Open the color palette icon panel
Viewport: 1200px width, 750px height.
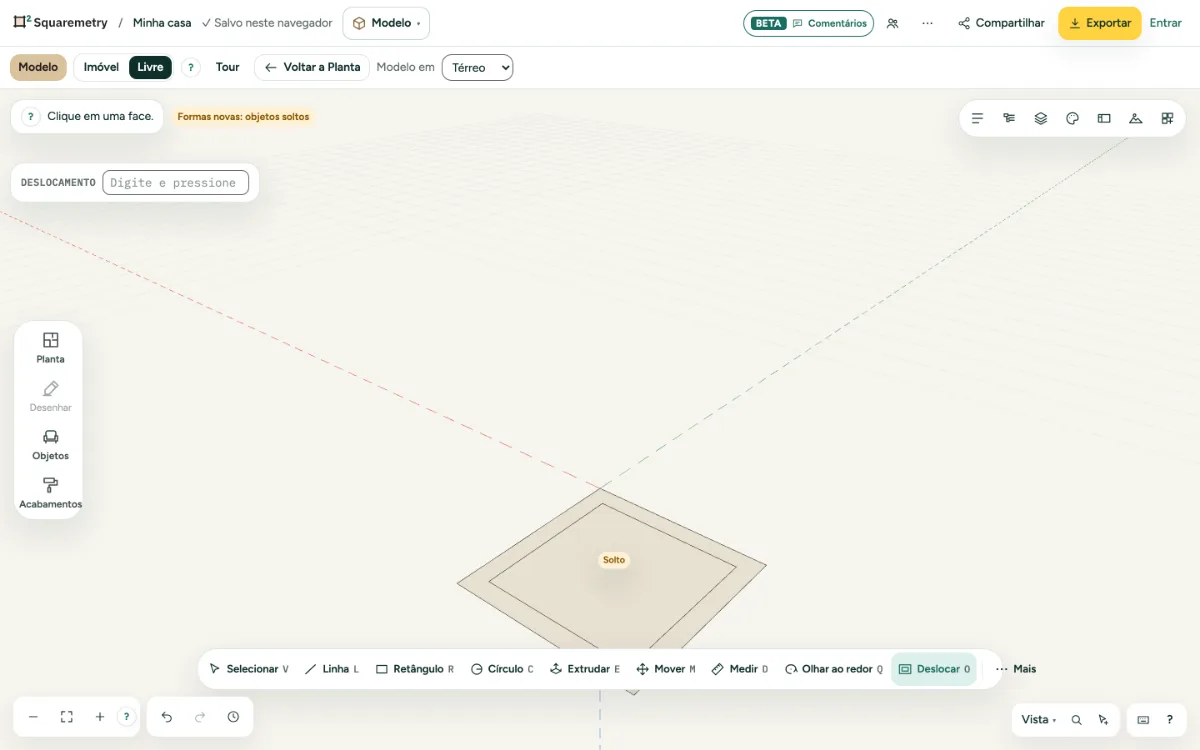(1072, 118)
